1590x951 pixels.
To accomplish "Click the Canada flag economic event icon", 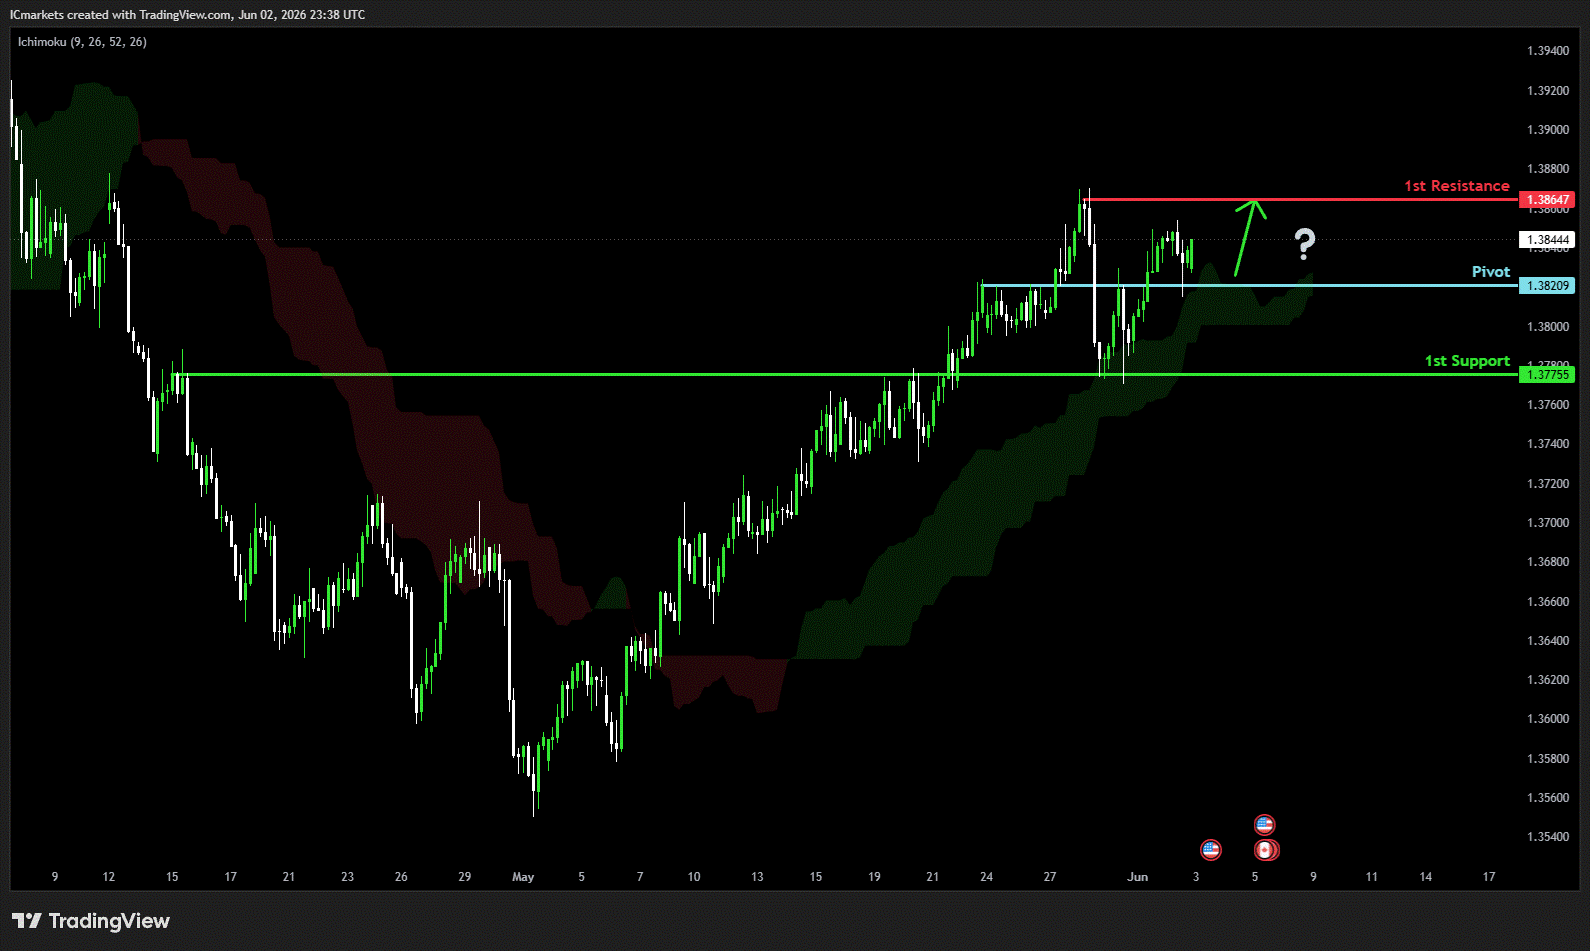I will click(x=1266, y=850).
